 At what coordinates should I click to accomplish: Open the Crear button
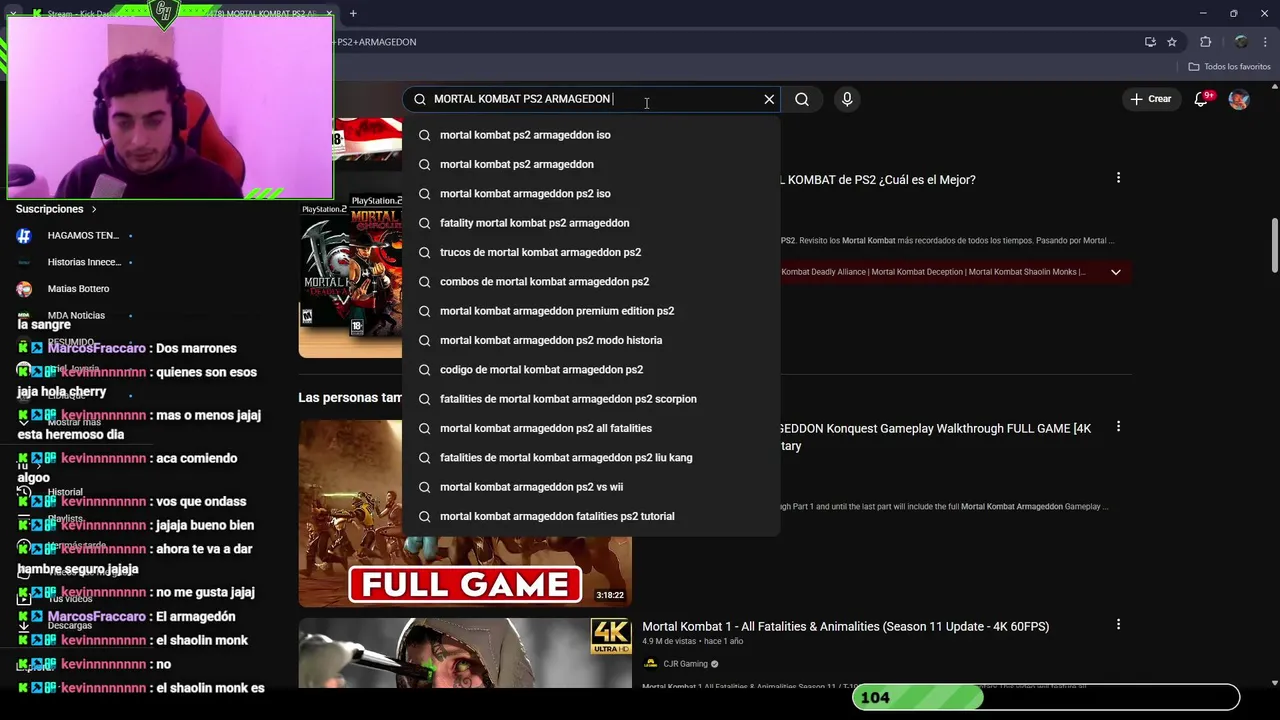(x=1151, y=99)
